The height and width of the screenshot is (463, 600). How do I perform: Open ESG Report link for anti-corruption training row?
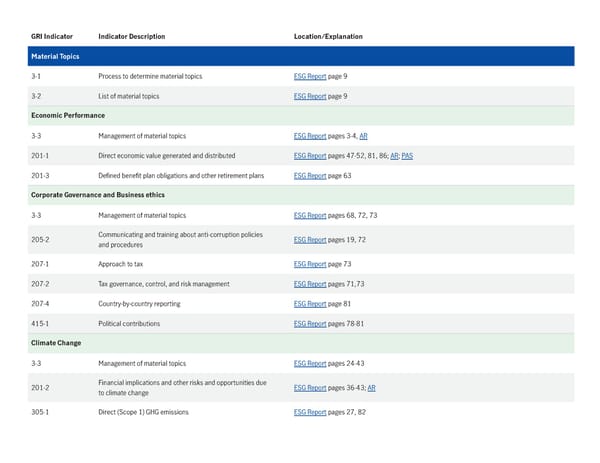tap(310, 240)
